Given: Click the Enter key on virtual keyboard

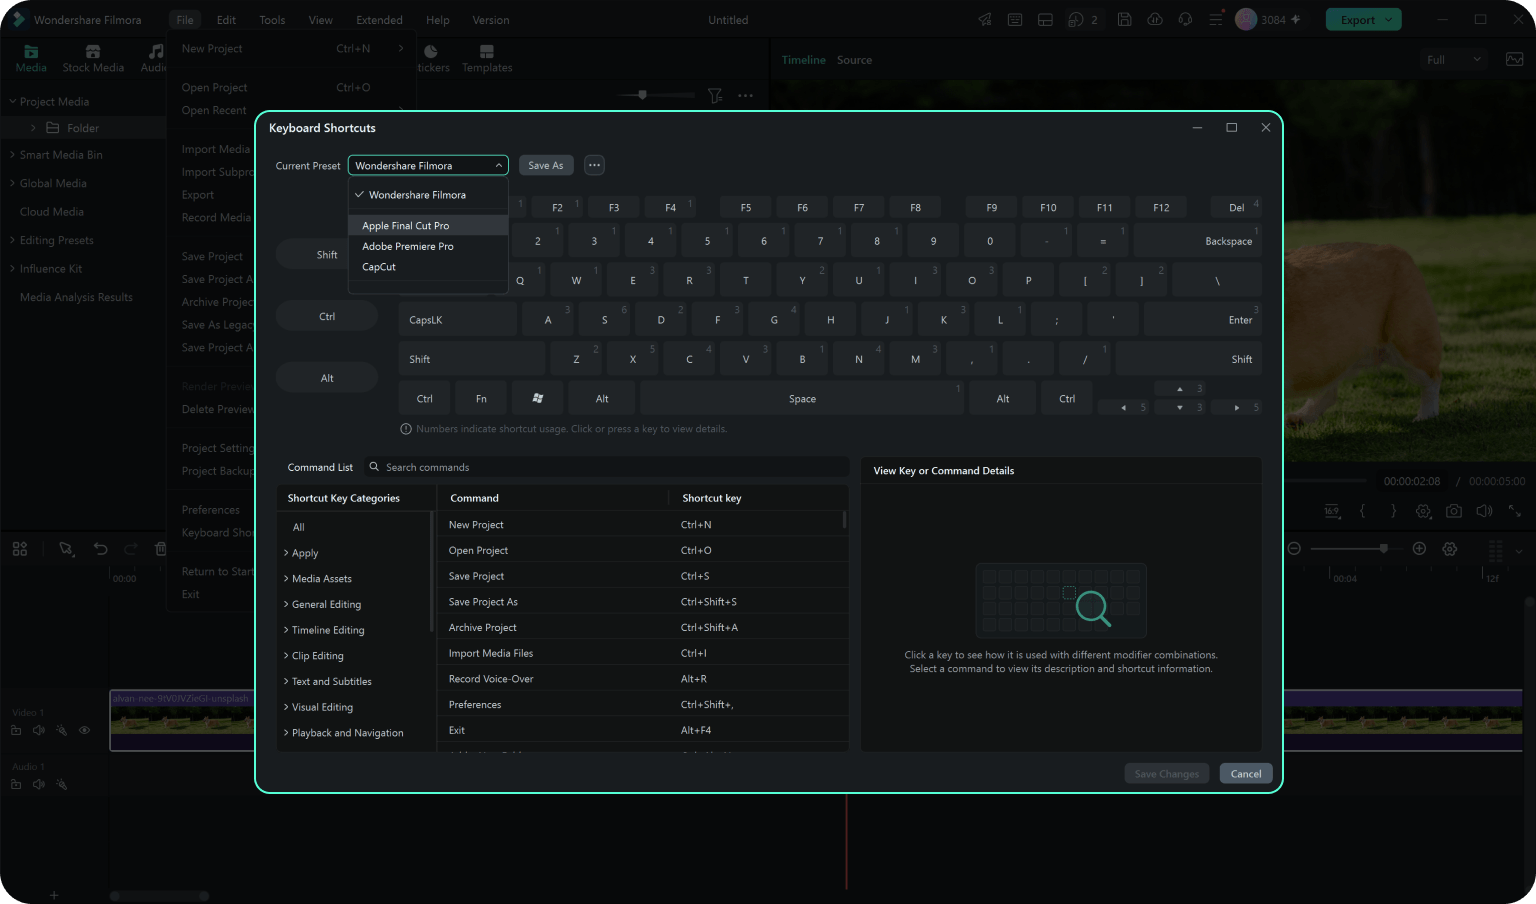Looking at the screenshot, I should click(1203, 320).
